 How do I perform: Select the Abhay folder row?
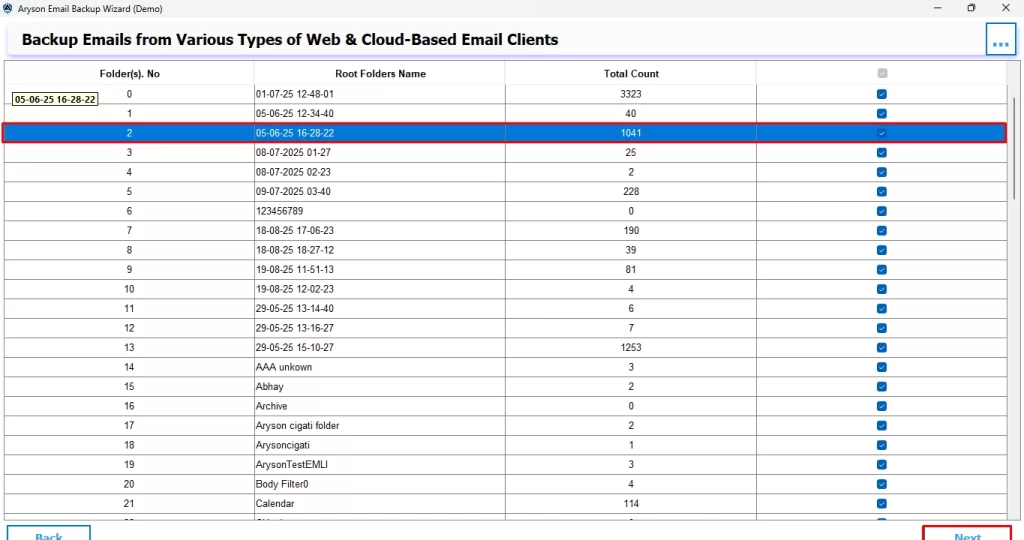tap(380, 387)
